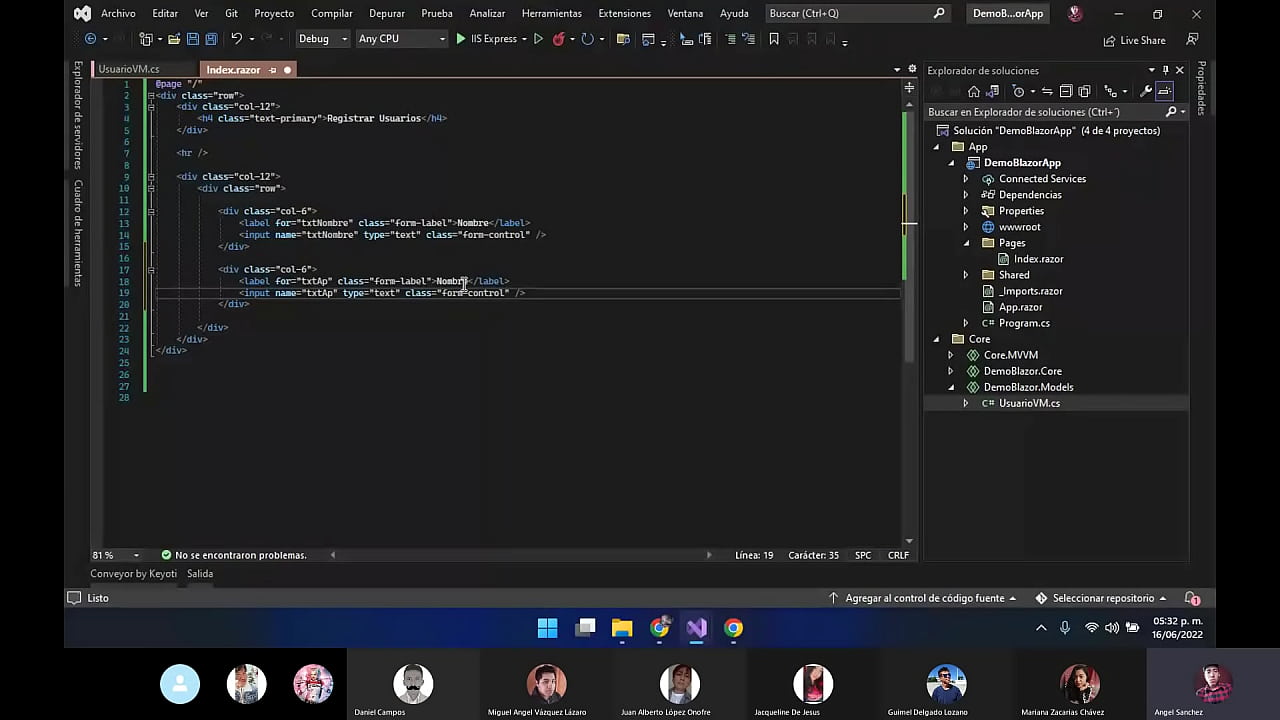Collapse the Pages folder in Solution Explorer
The image size is (1280, 720).
966,242
